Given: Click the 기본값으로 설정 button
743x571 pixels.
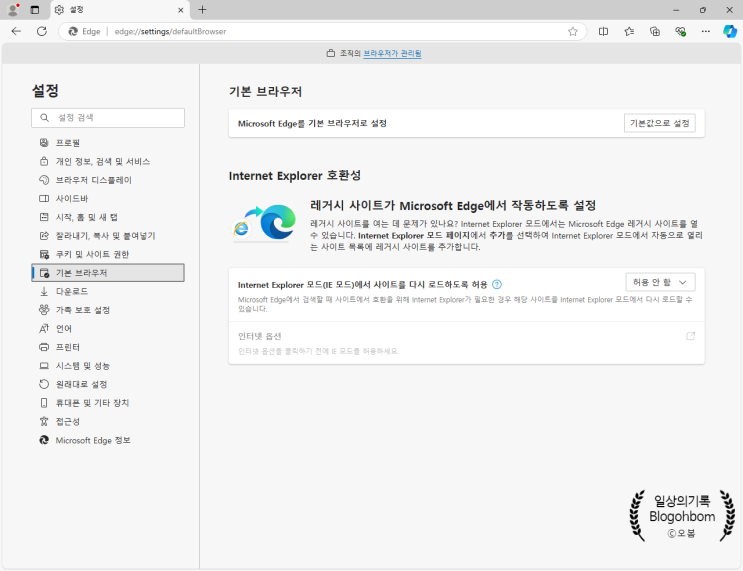Looking at the screenshot, I should pyautogui.click(x=660, y=123).
